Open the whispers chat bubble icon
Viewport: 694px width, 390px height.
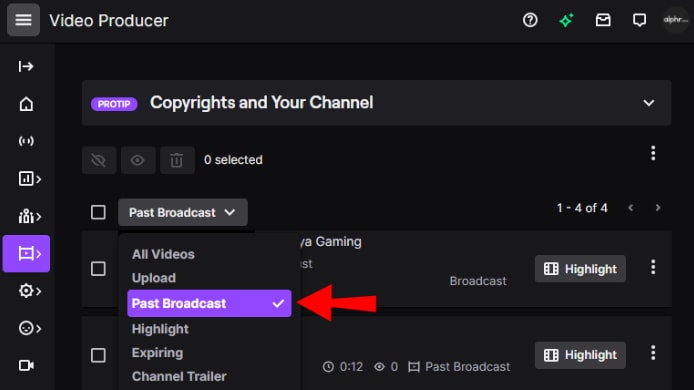click(639, 20)
